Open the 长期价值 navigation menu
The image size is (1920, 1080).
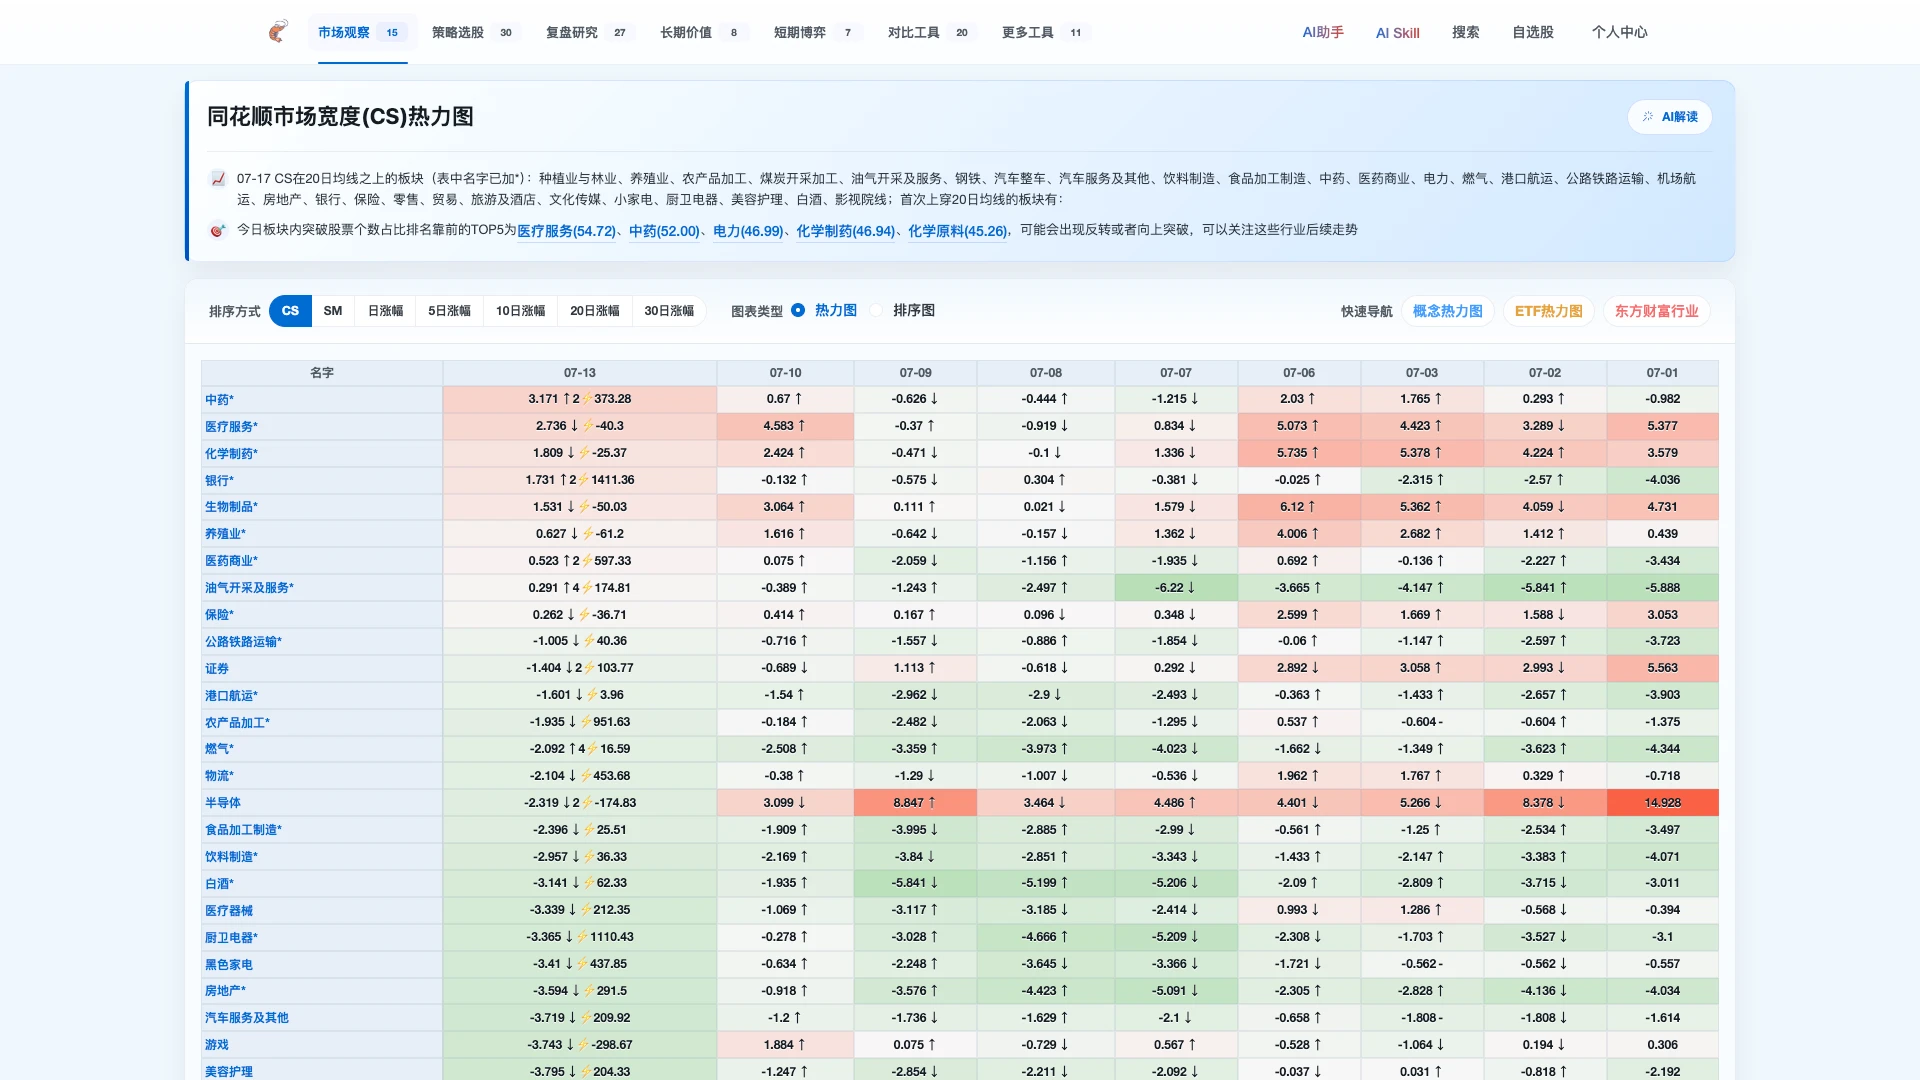(x=704, y=32)
